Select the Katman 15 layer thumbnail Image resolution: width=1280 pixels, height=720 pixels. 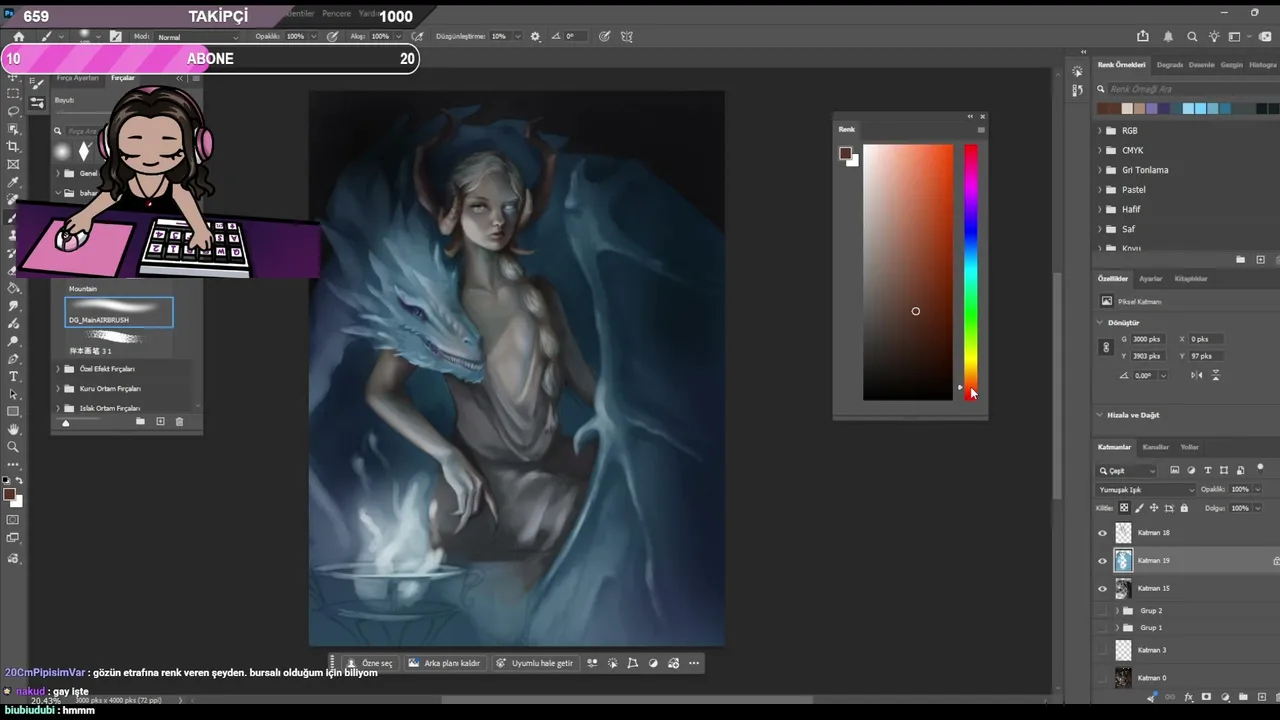pyautogui.click(x=1123, y=588)
